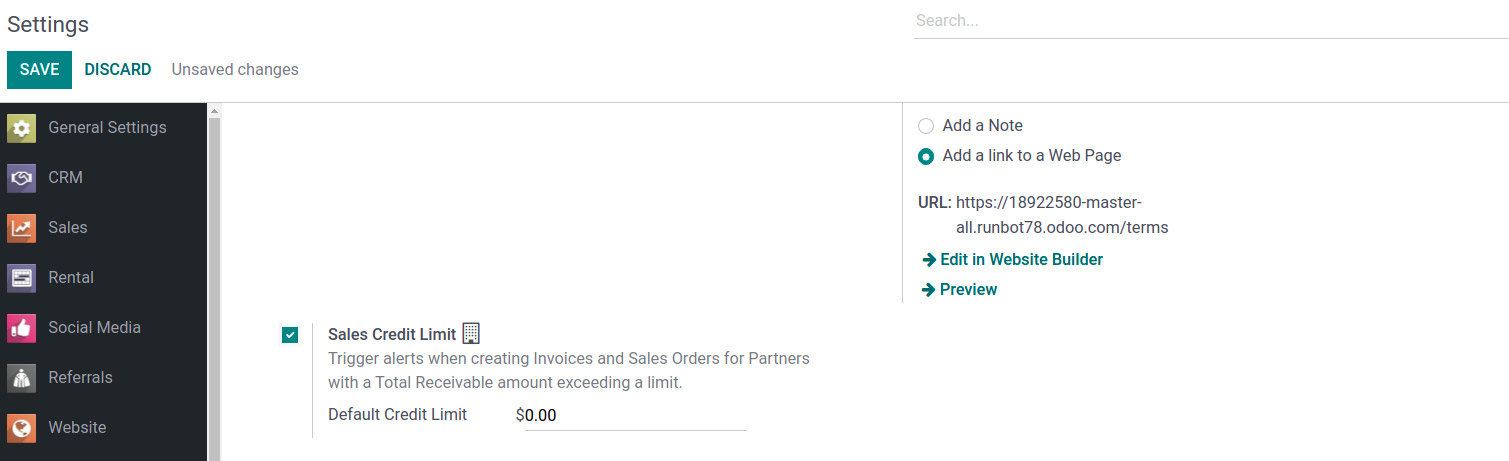Click building icon beside Sales Credit Limit
Screen dimensions: 1509x461
pos(471,334)
